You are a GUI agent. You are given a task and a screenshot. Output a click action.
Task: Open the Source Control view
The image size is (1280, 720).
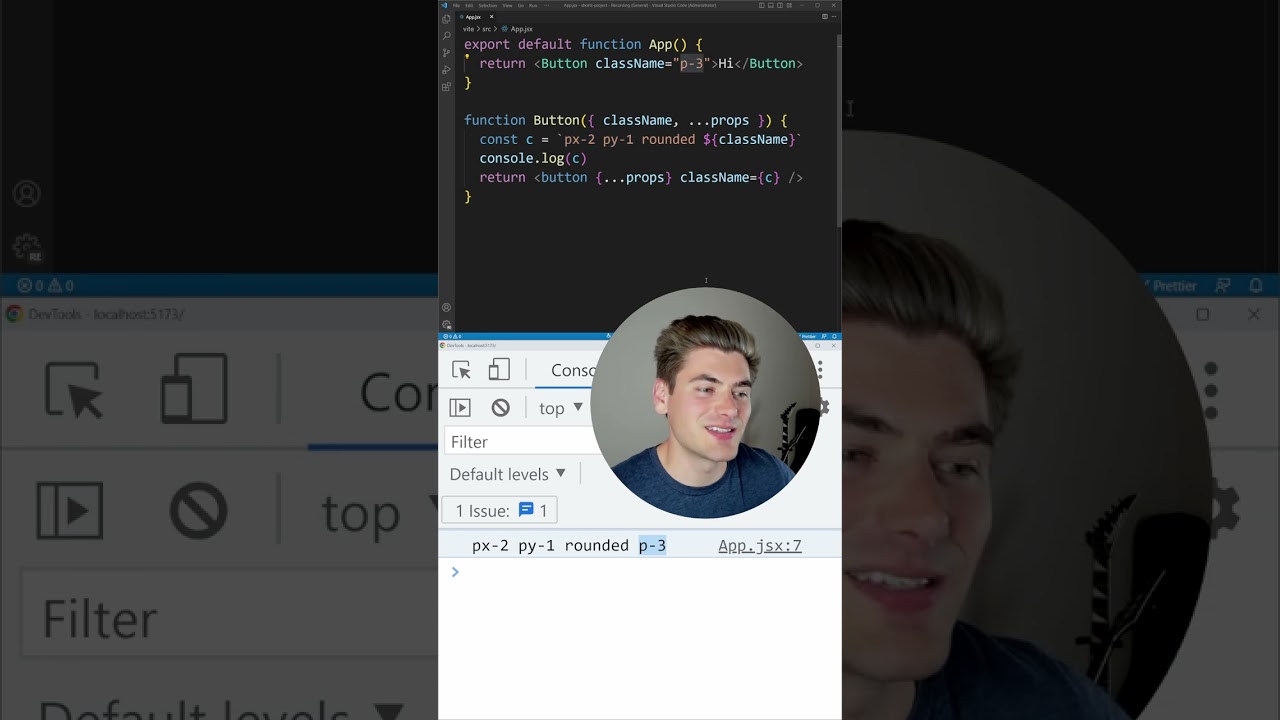pyautogui.click(x=446, y=52)
